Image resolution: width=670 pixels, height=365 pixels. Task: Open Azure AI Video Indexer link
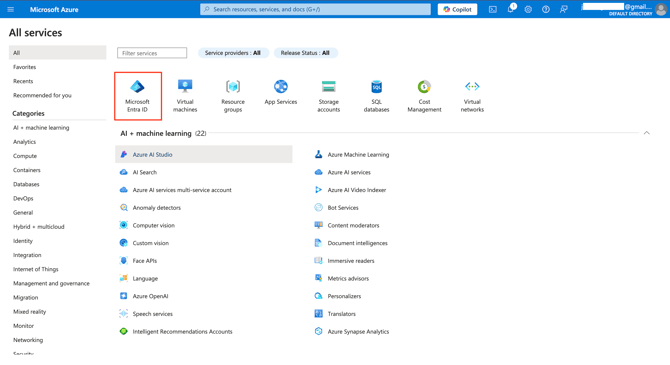point(357,190)
